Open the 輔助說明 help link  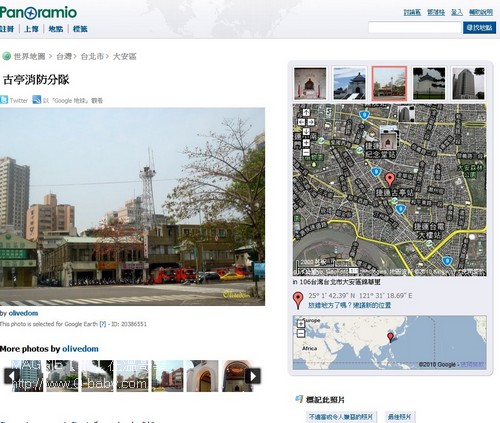point(481,12)
